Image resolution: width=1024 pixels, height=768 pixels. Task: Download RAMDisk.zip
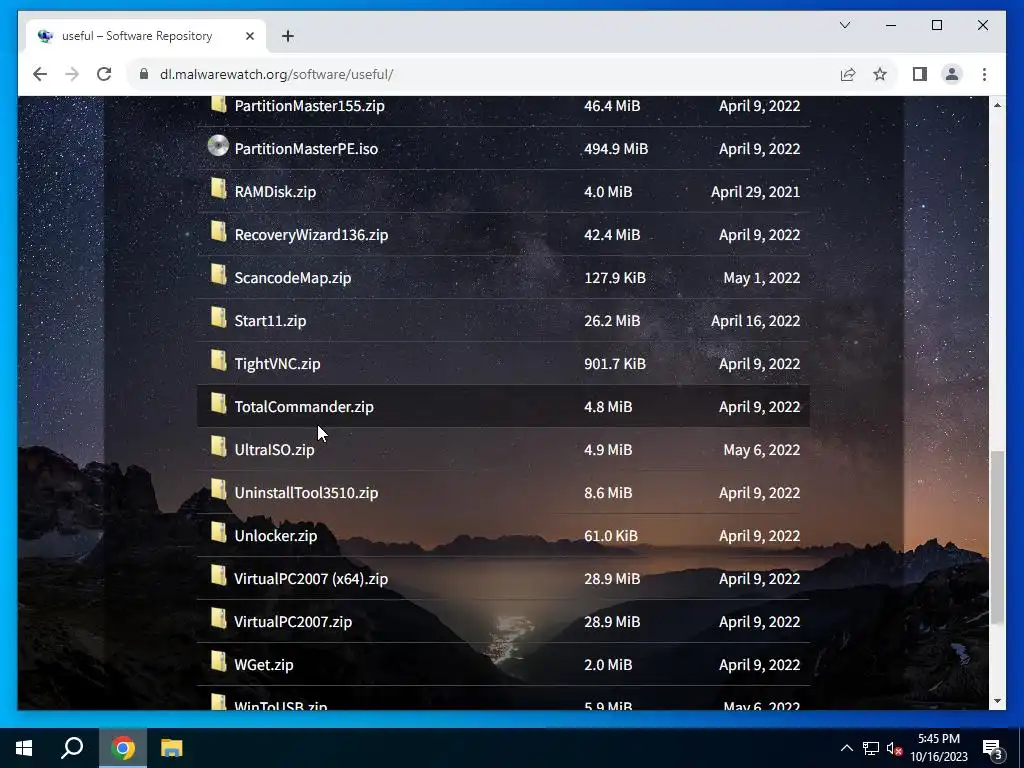(275, 192)
